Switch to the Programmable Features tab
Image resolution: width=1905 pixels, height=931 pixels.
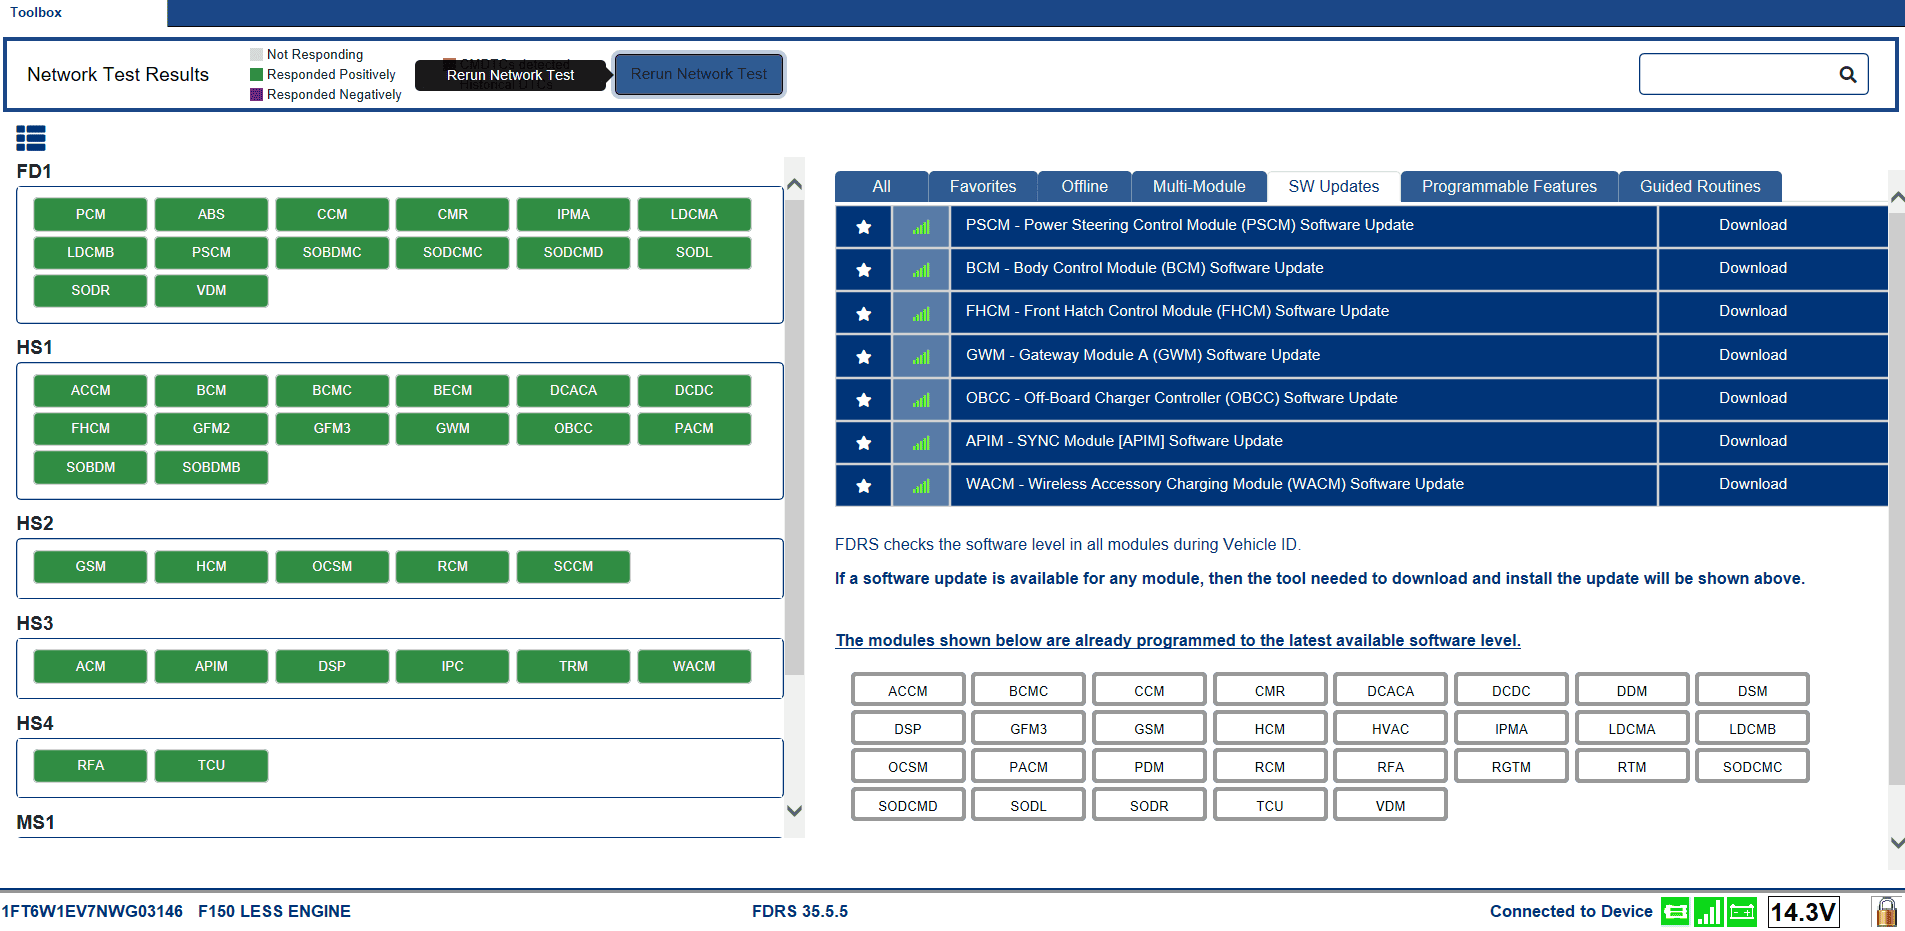(1508, 187)
